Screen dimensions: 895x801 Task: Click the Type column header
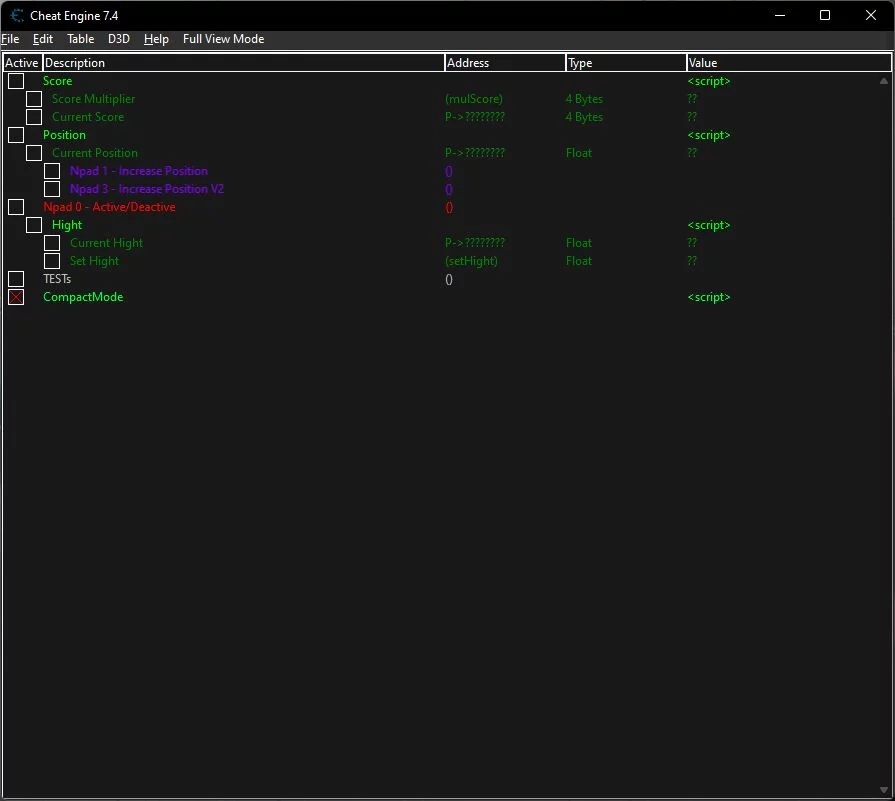[x=626, y=63]
